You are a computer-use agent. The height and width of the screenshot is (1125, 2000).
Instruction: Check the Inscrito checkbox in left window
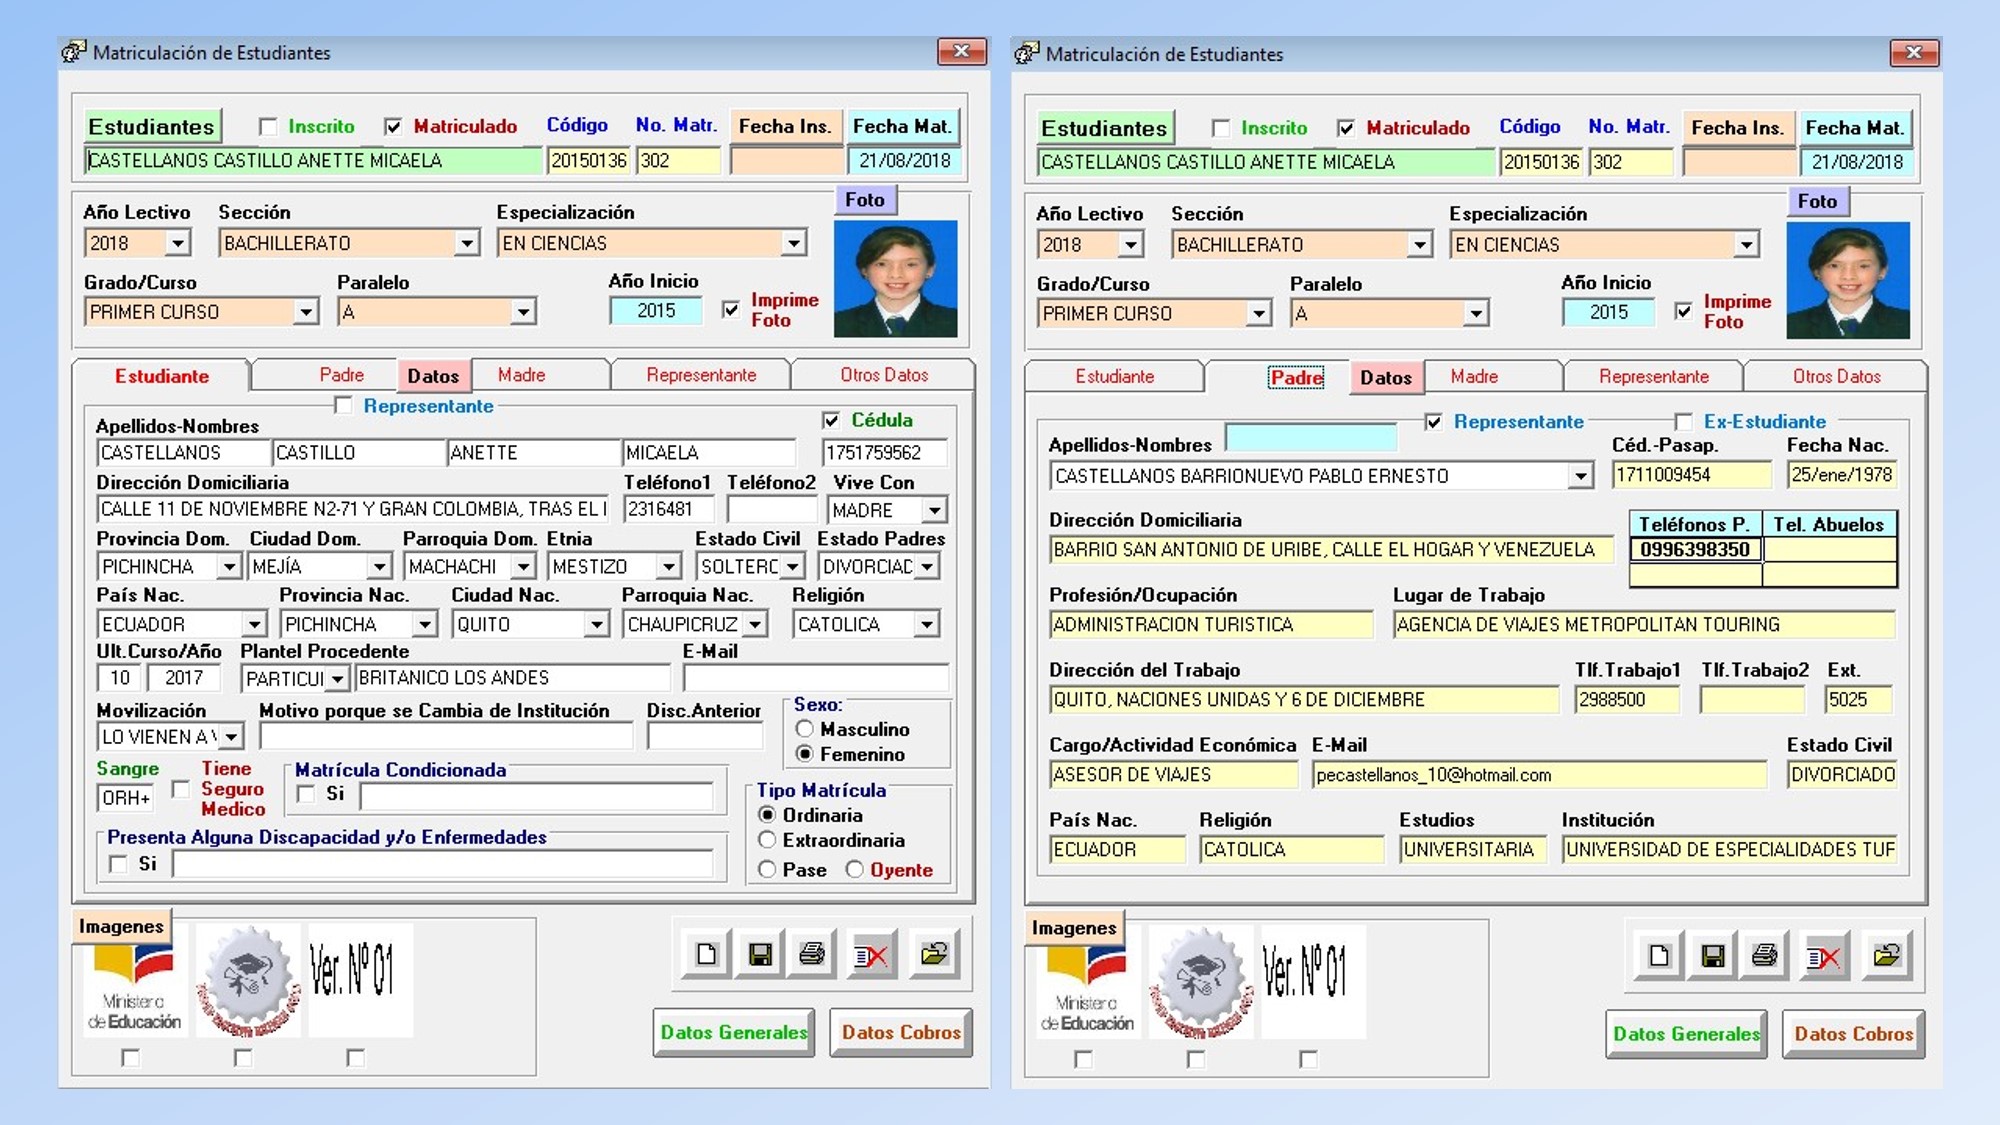coord(268,127)
